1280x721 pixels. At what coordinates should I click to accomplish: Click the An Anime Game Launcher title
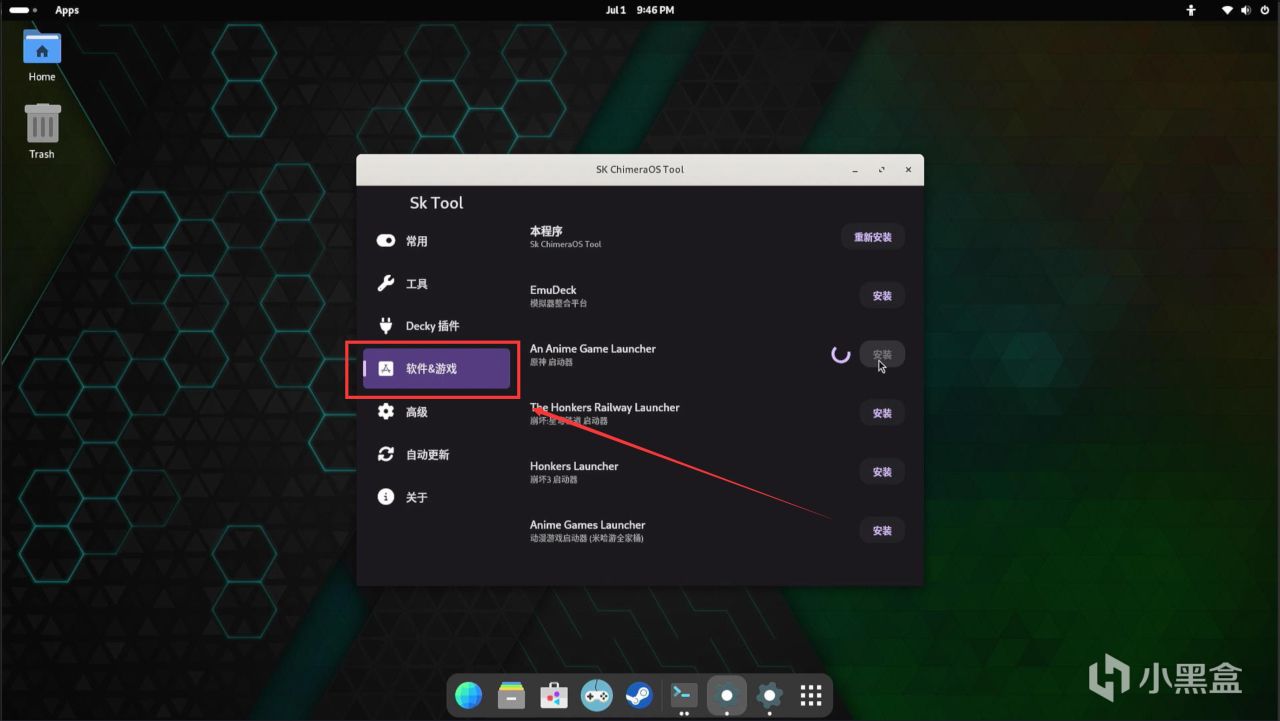[593, 349]
